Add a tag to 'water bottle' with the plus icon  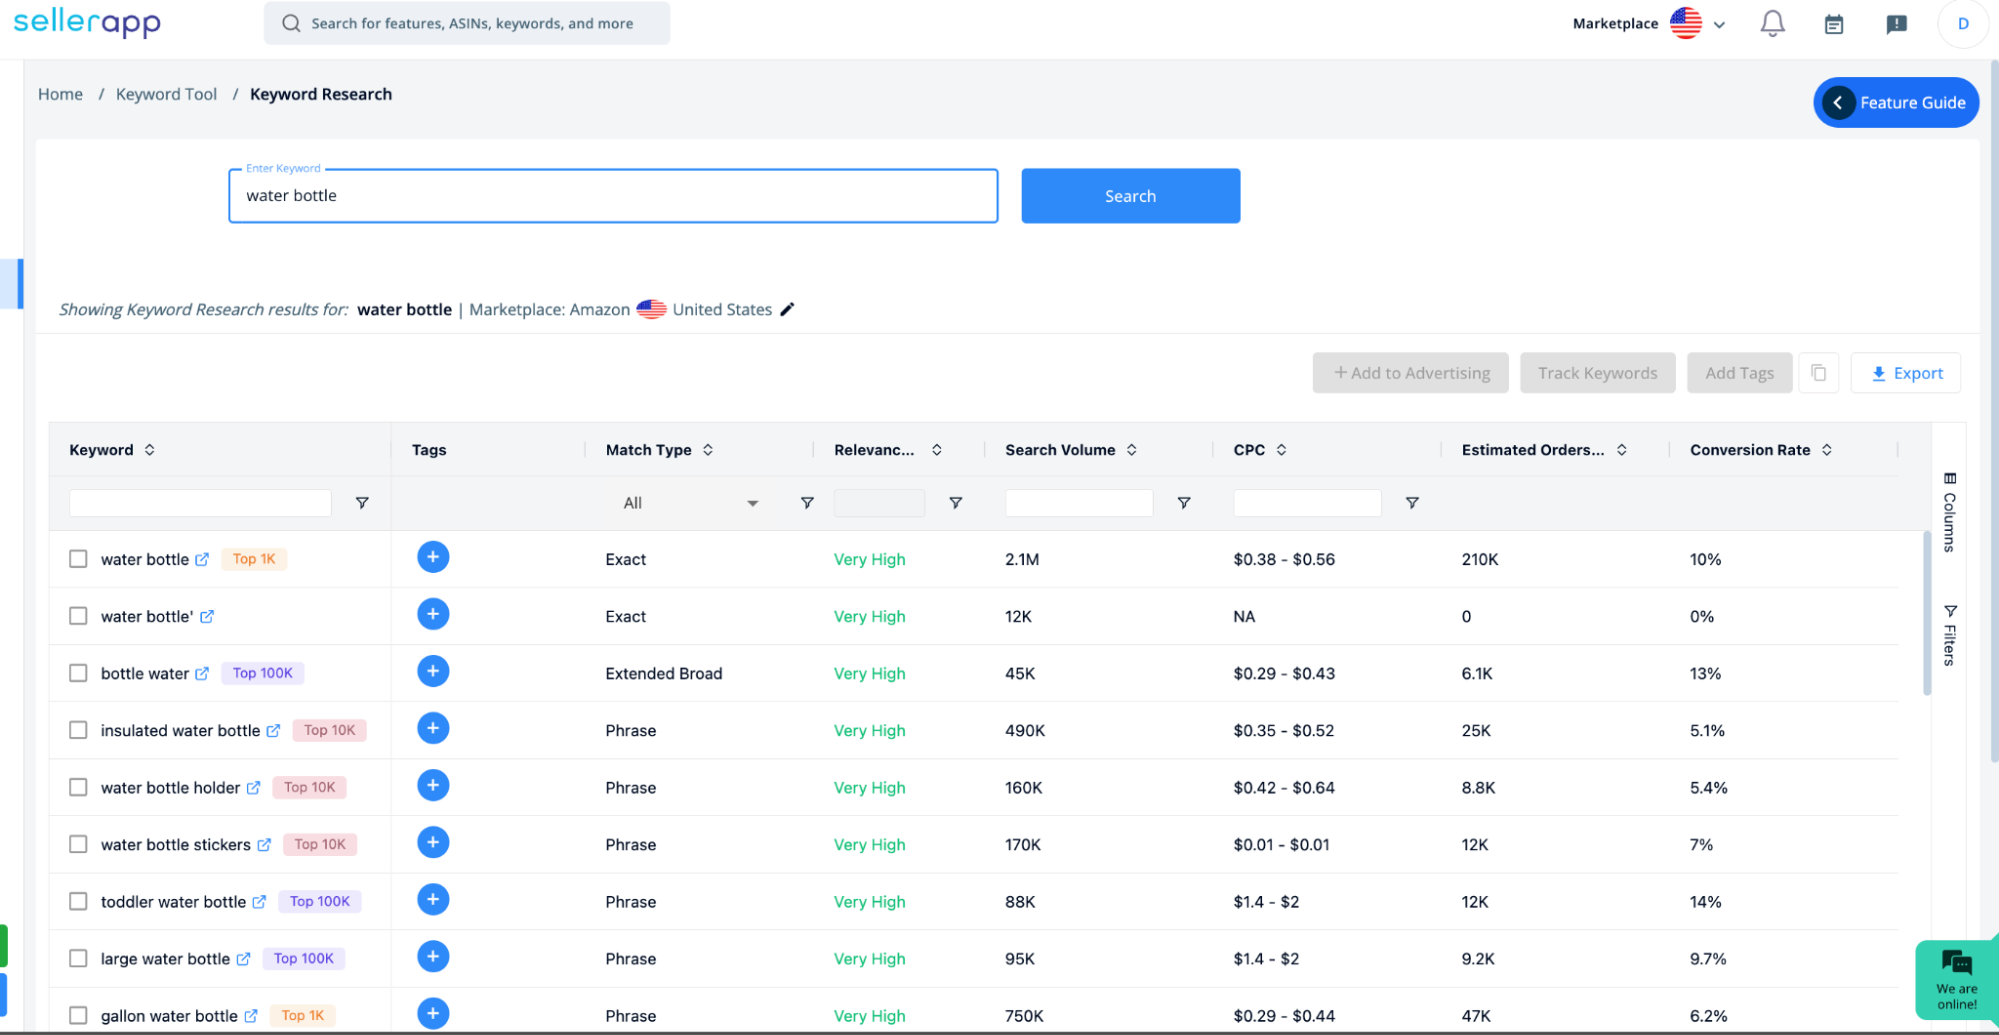point(433,557)
